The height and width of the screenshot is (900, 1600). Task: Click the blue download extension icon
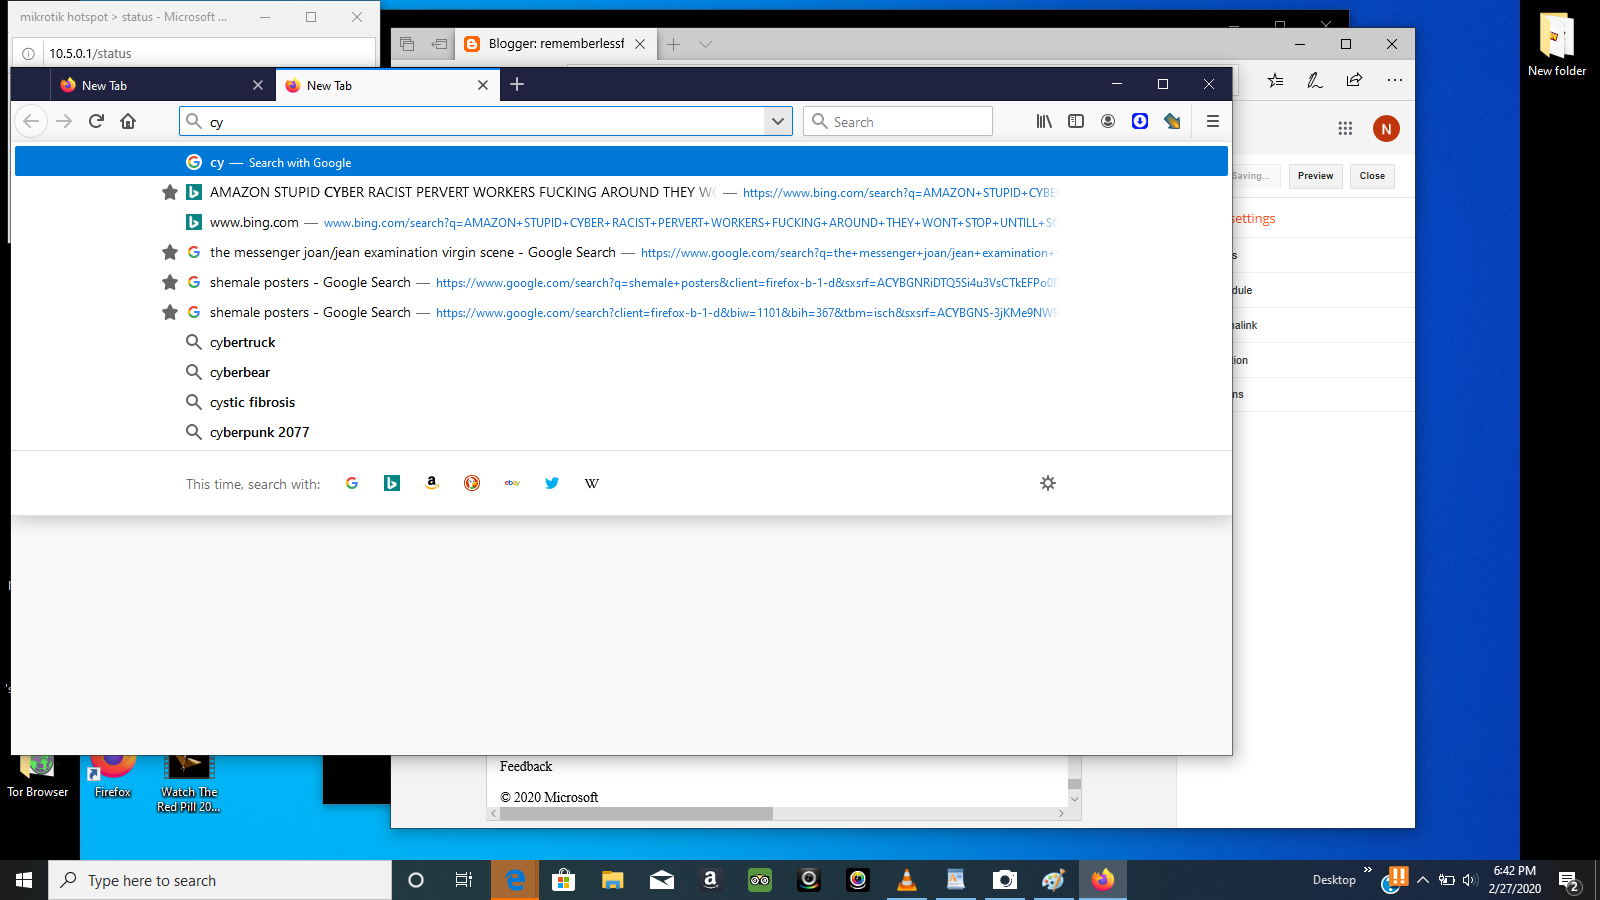tap(1140, 121)
